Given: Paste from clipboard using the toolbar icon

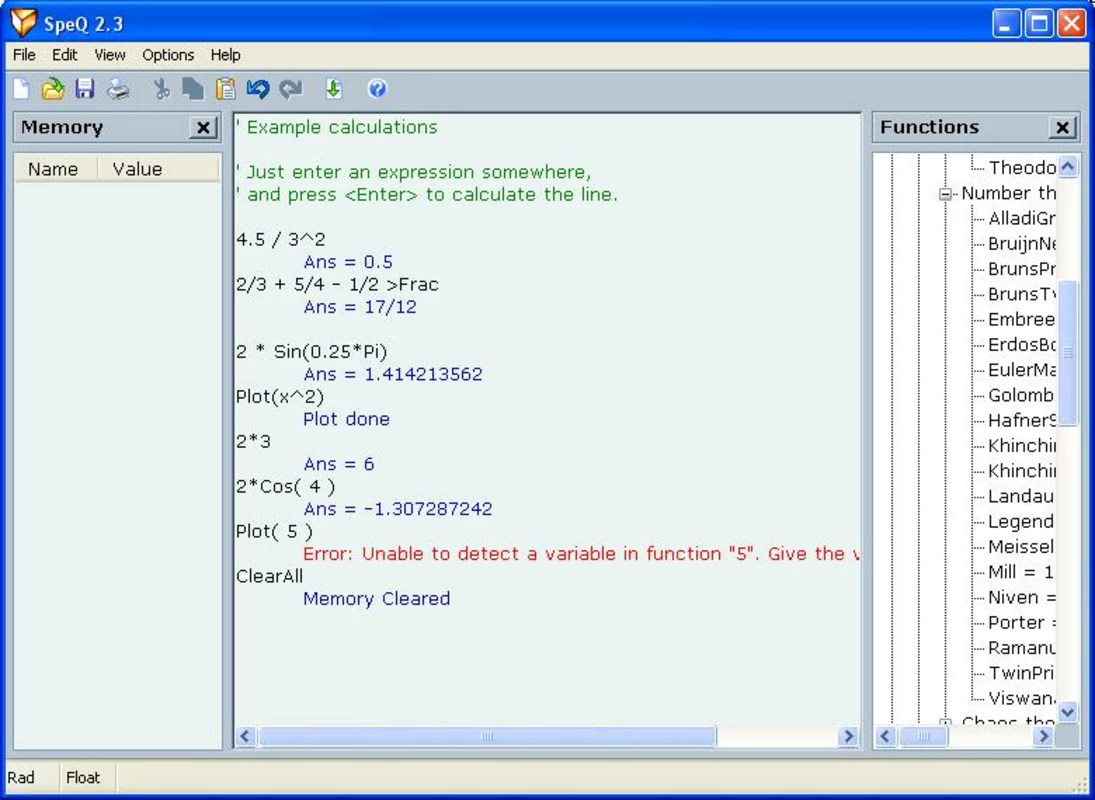Looking at the screenshot, I should [x=226, y=89].
